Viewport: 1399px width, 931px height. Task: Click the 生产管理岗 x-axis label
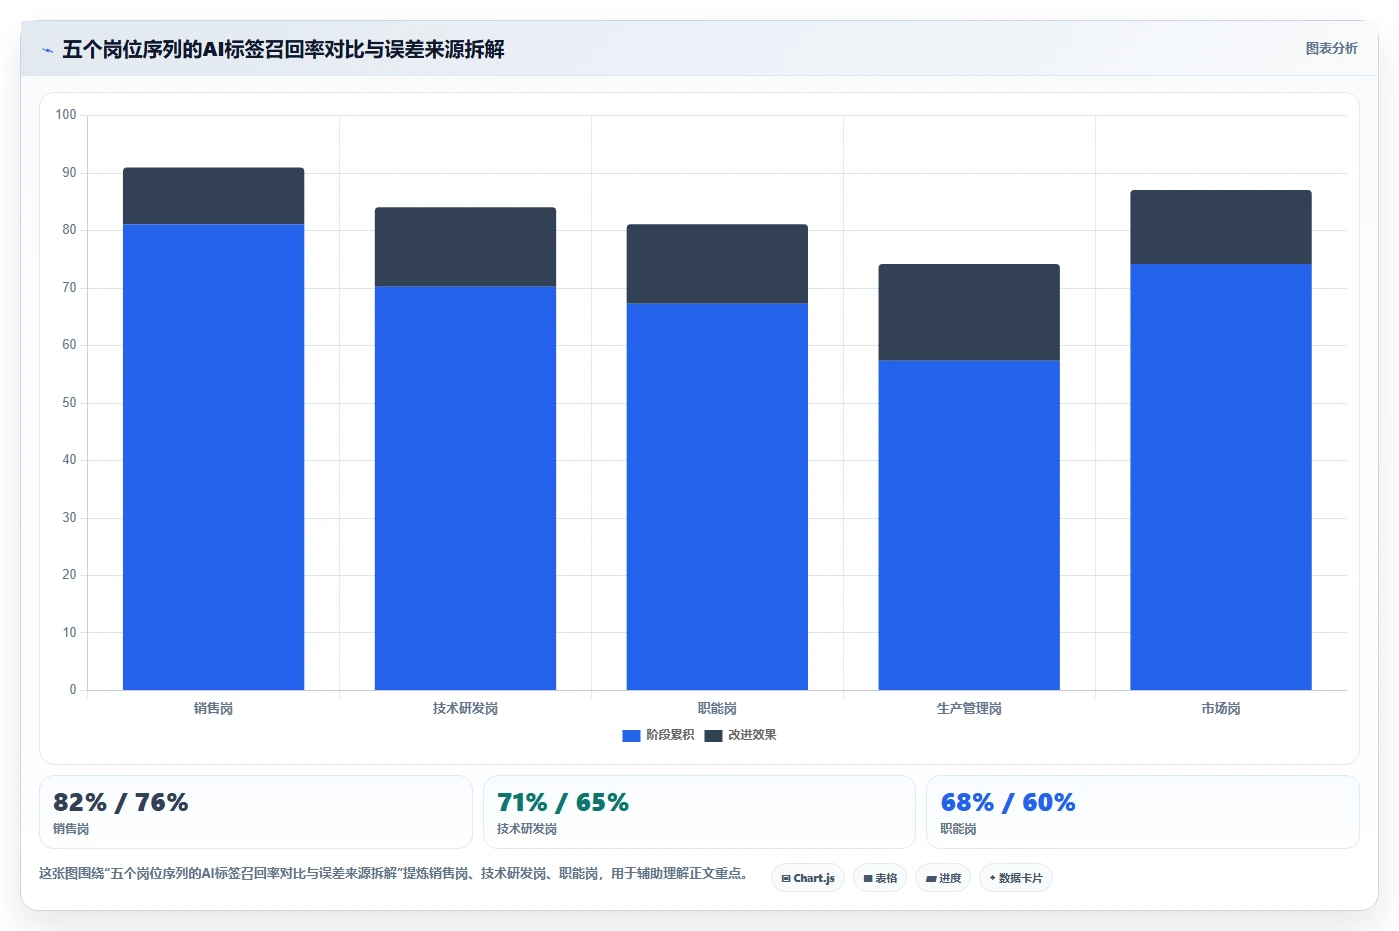pyautogui.click(x=969, y=708)
